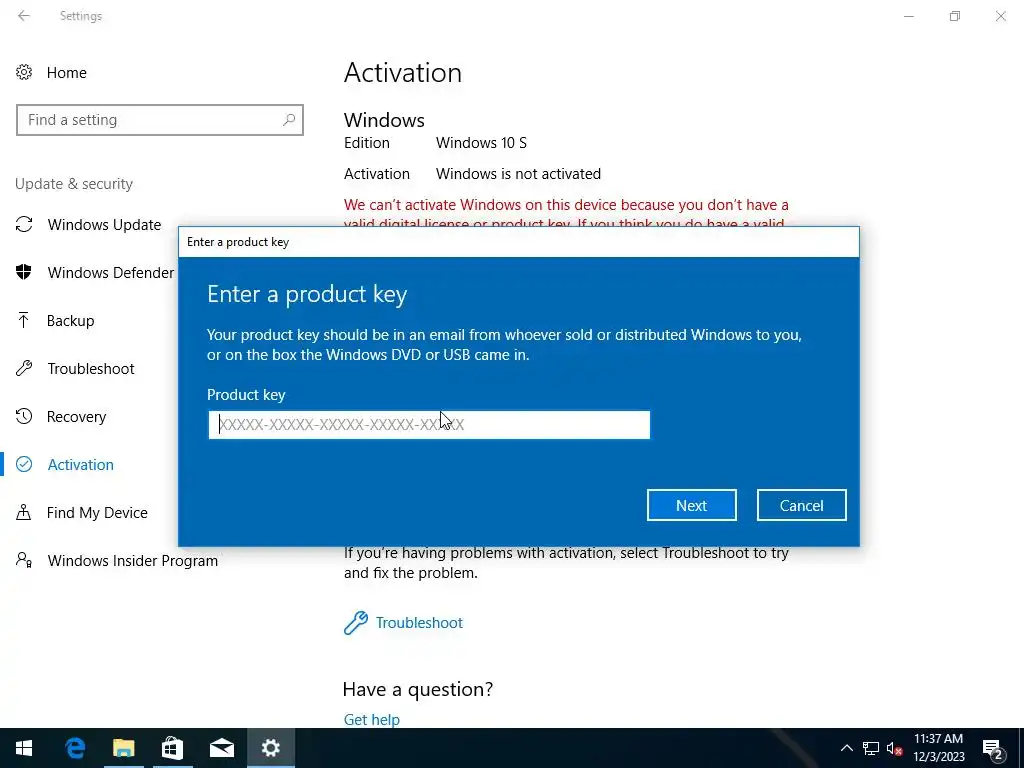1024x768 pixels.
Task: Select Troubleshoot in the sidebar
Action: point(91,368)
